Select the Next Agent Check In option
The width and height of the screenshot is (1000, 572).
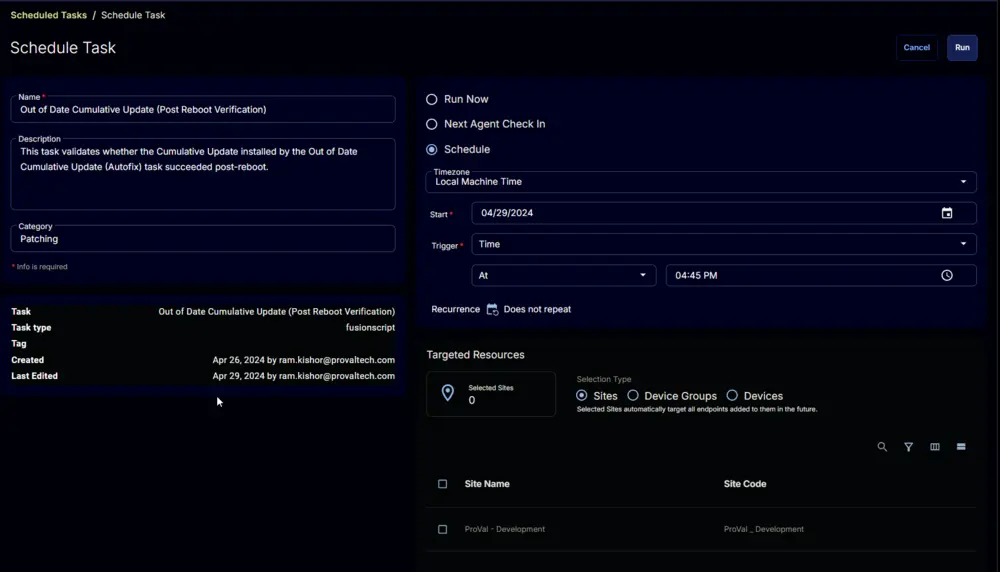(432, 124)
